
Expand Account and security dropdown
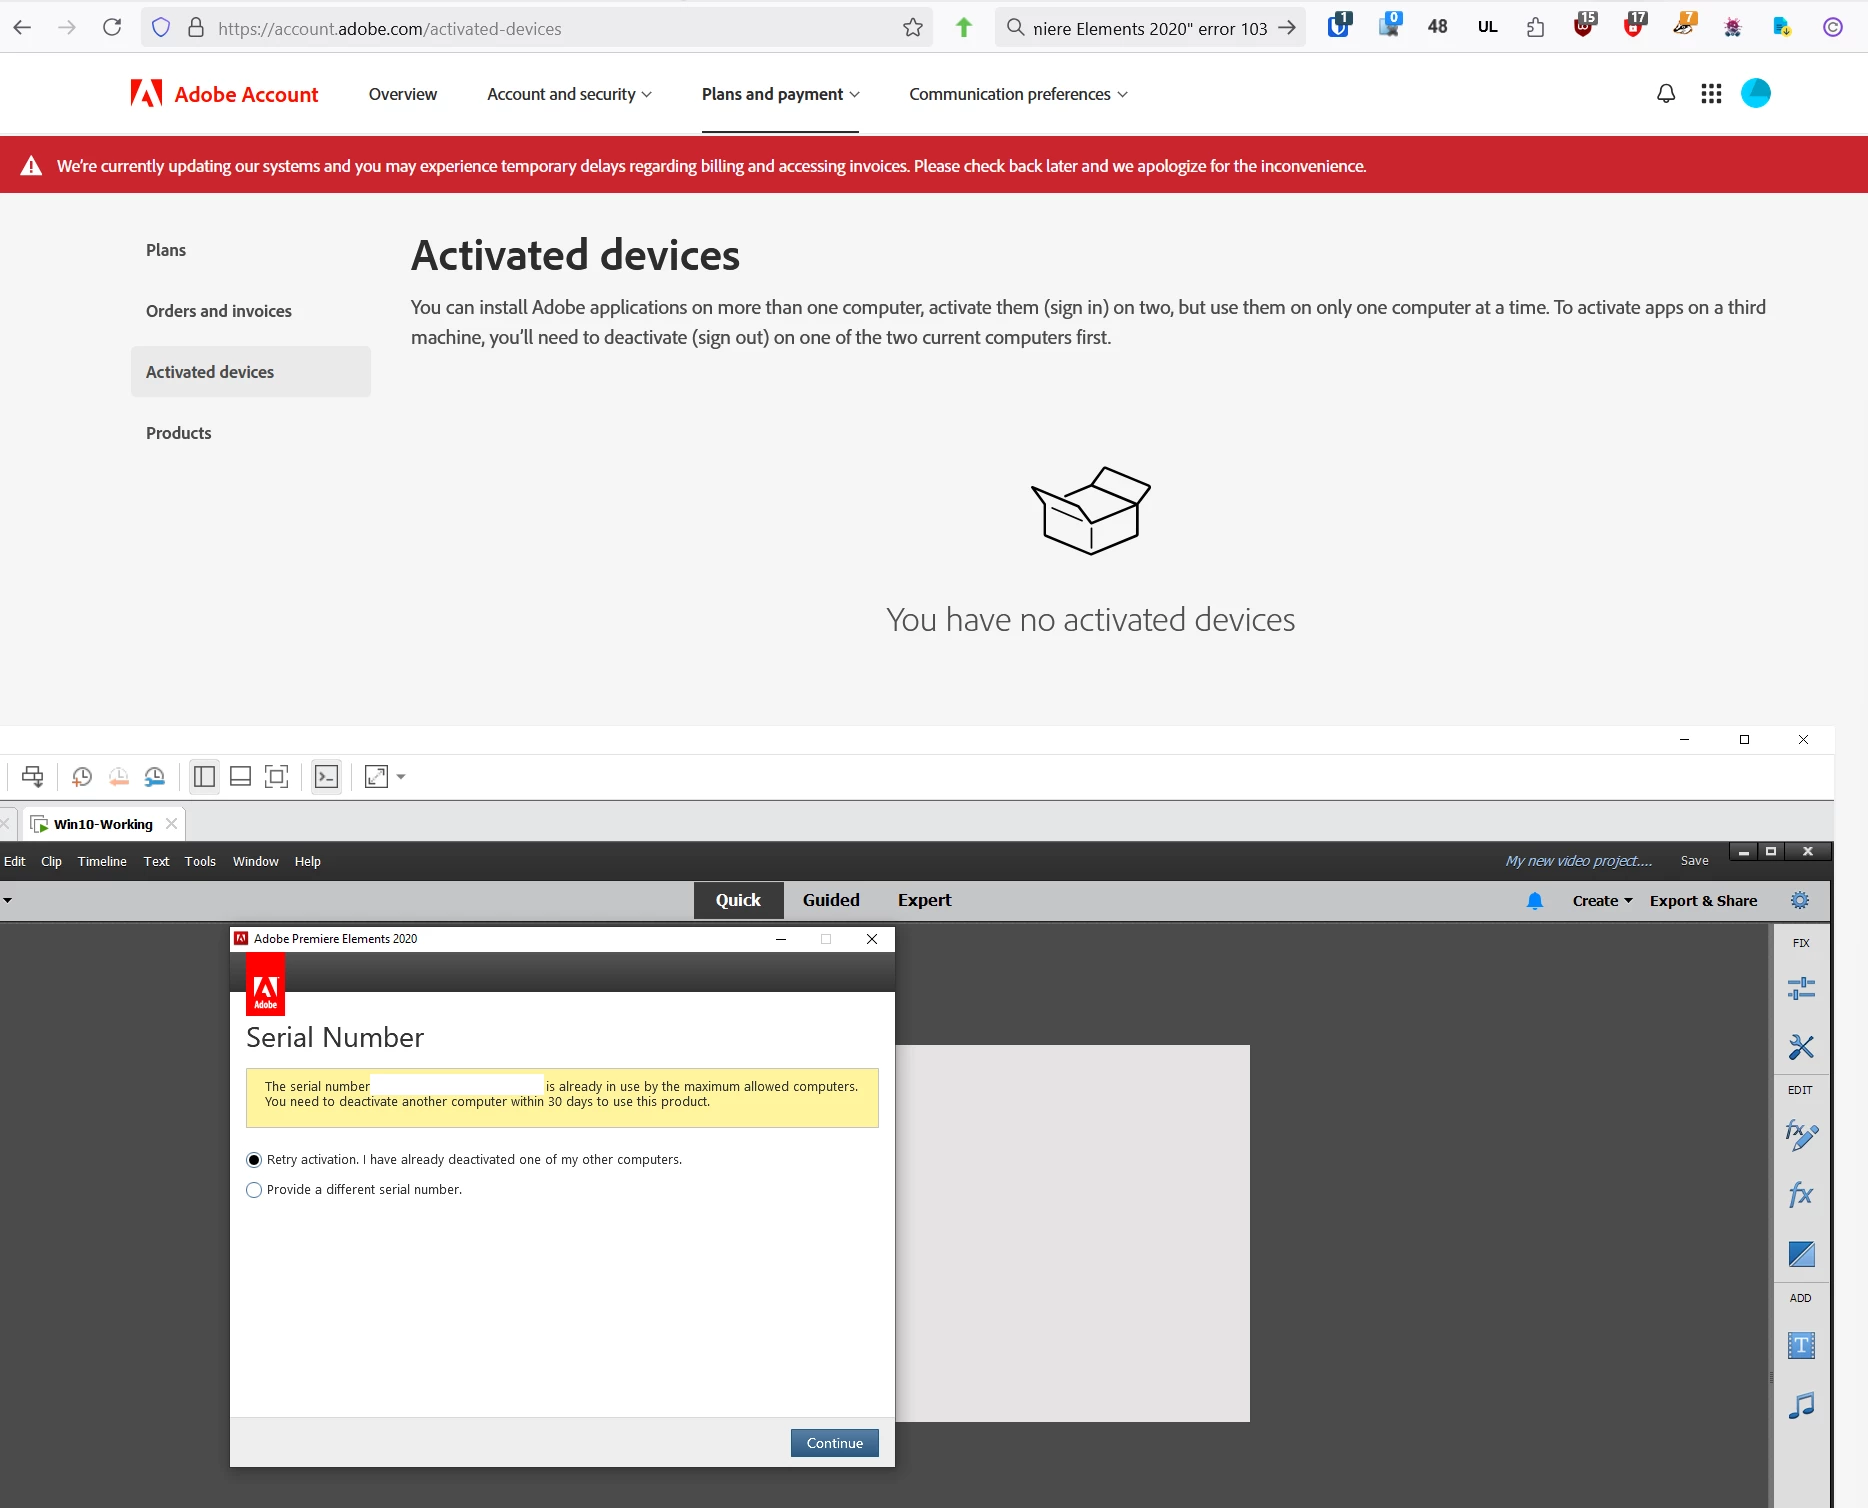[x=569, y=94]
